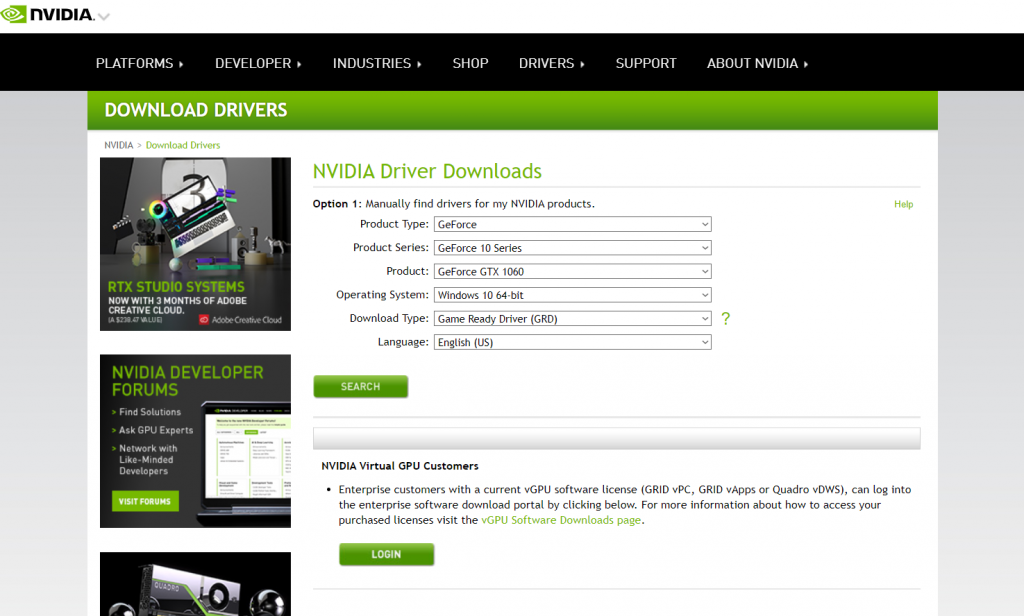The width and height of the screenshot is (1024, 616).
Task: Click SUPPORT in the top navigation
Action: (646, 63)
